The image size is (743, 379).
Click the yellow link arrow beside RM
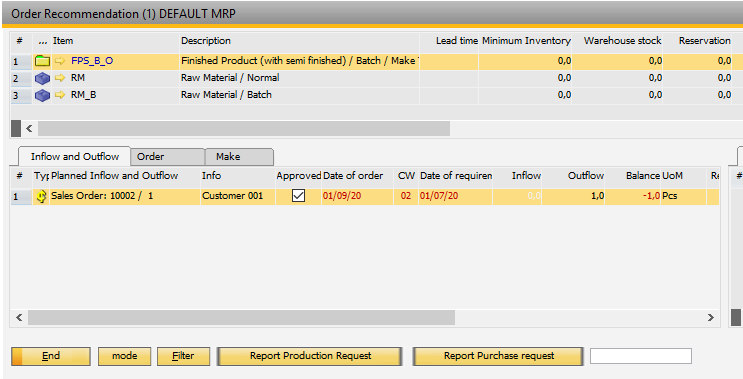(60, 78)
